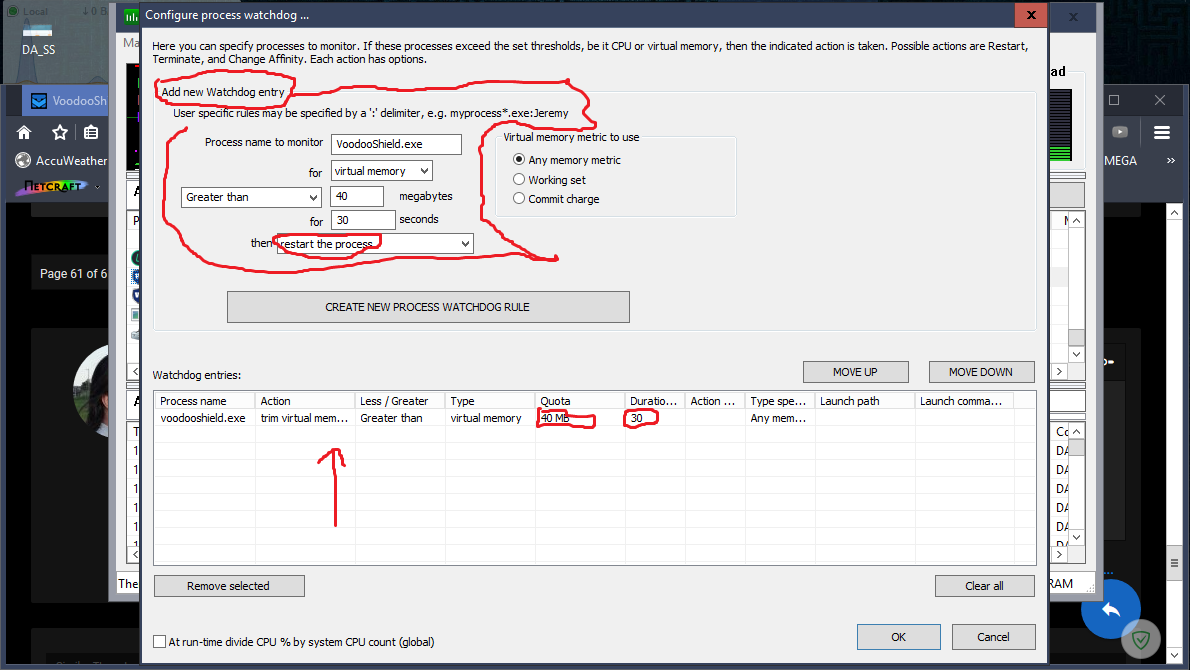This screenshot has height=670, width=1190.
Task: Click the seconds field showing 30
Action: (x=363, y=220)
